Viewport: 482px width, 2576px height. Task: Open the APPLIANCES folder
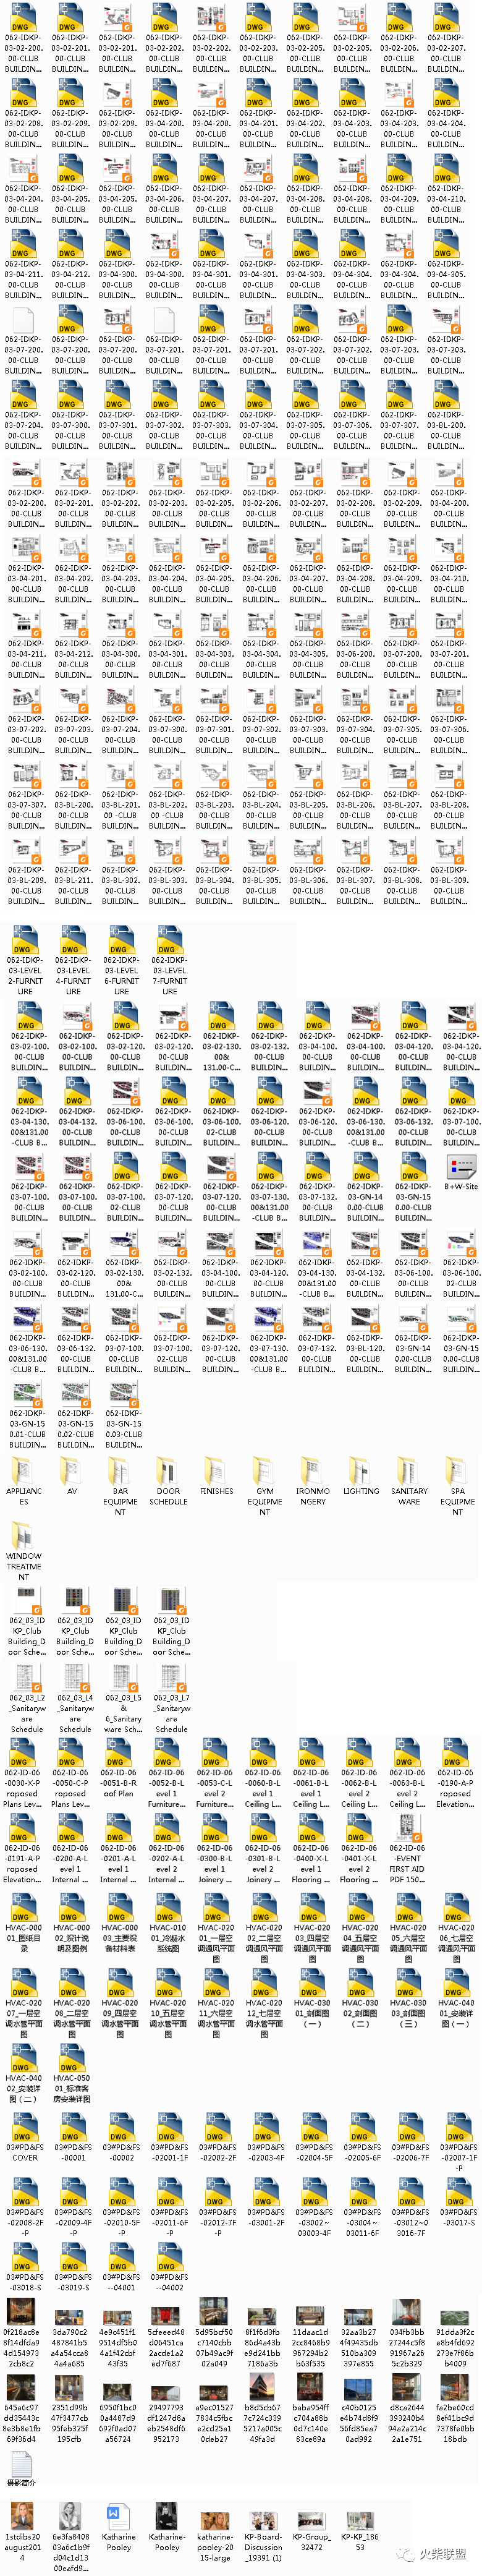(24, 1476)
